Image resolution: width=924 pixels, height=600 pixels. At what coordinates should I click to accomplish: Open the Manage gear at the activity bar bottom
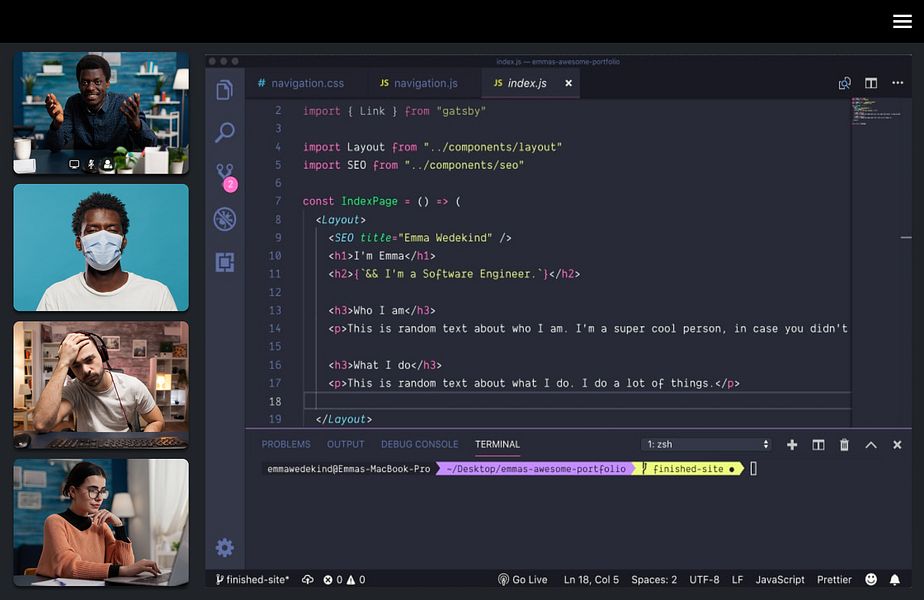click(x=224, y=547)
